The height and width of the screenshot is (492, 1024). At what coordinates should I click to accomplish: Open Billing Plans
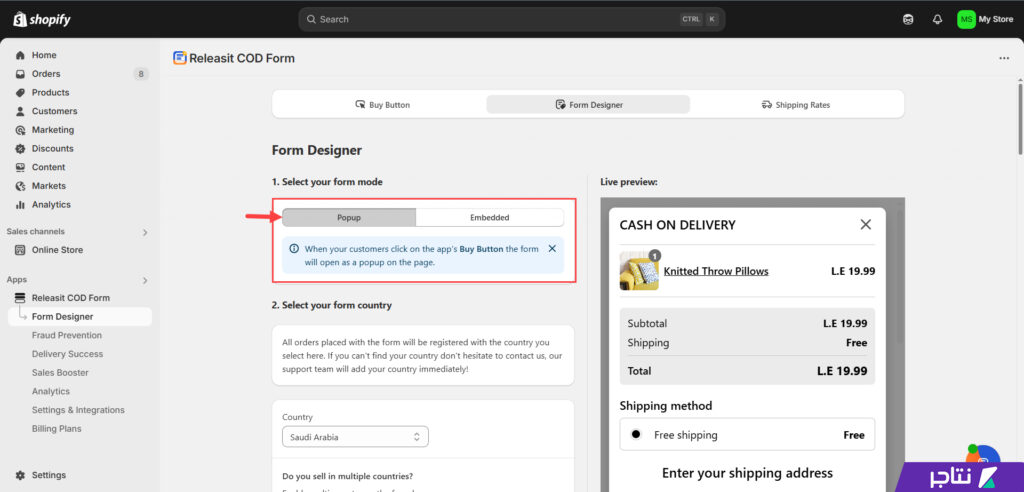[x=57, y=429]
